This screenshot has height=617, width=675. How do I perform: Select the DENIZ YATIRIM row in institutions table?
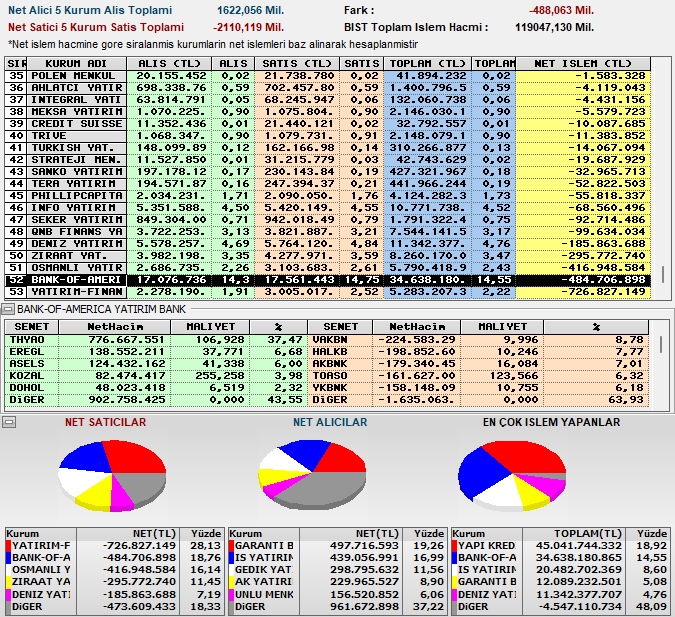(x=328, y=244)
